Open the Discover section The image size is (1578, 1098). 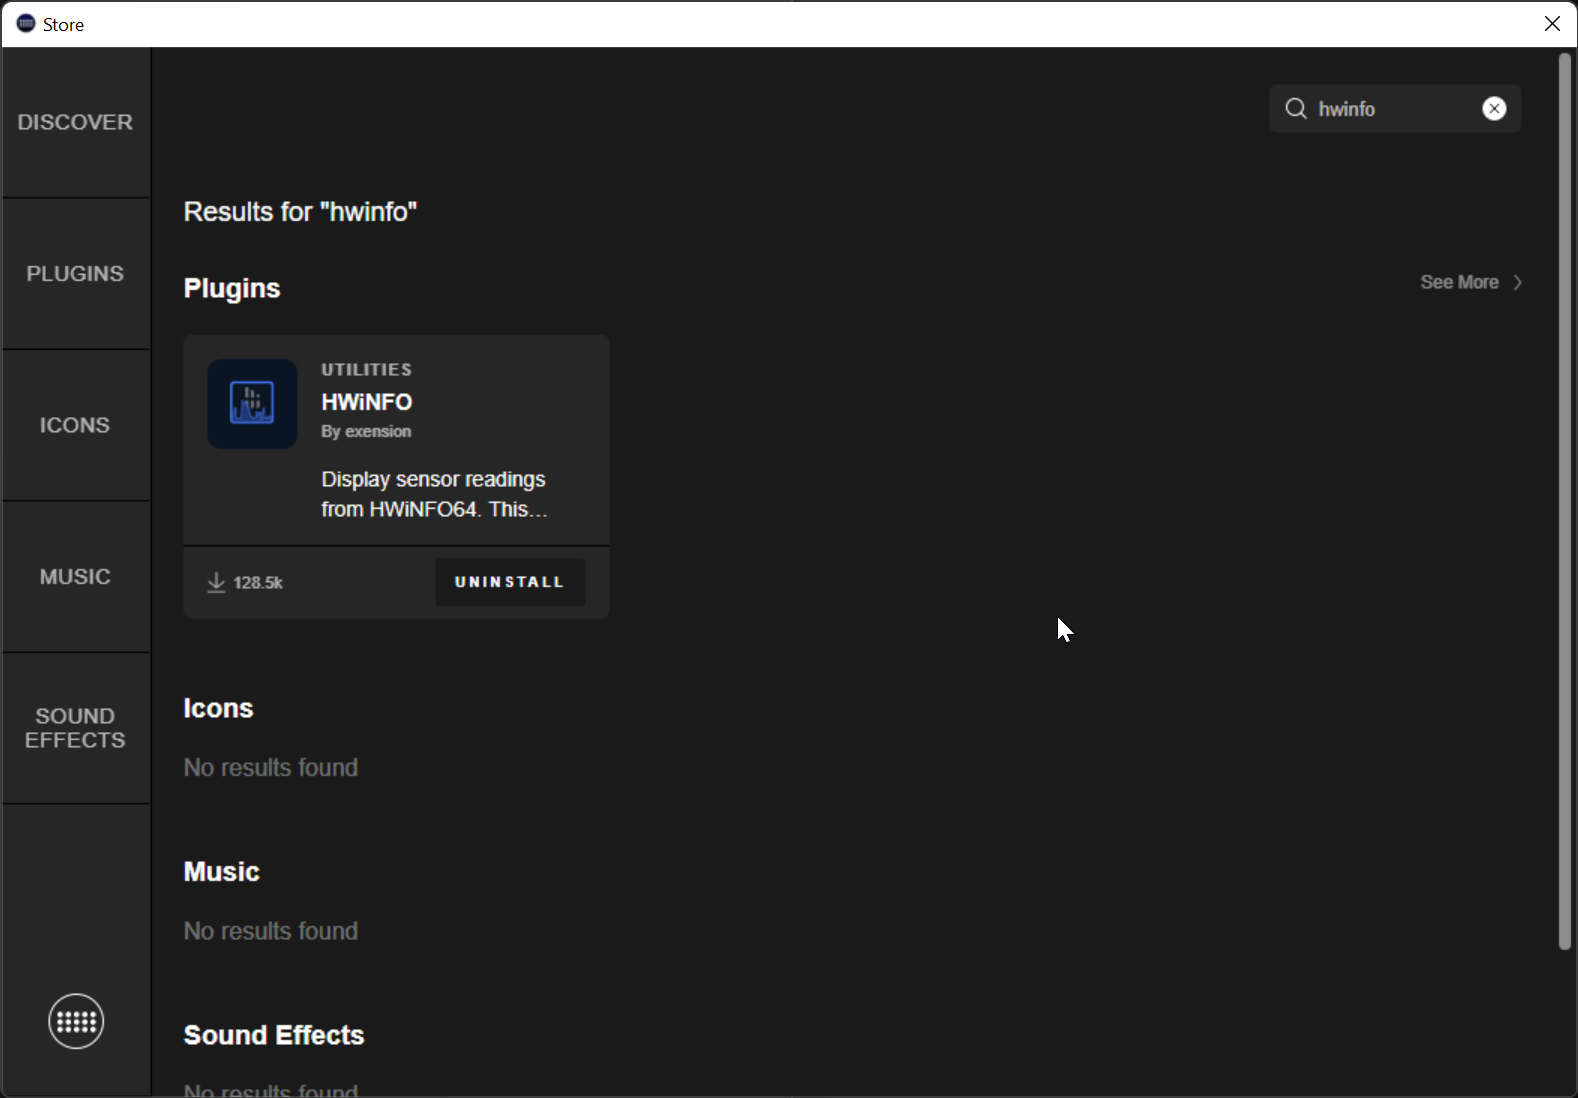click(x=75, y=122)
